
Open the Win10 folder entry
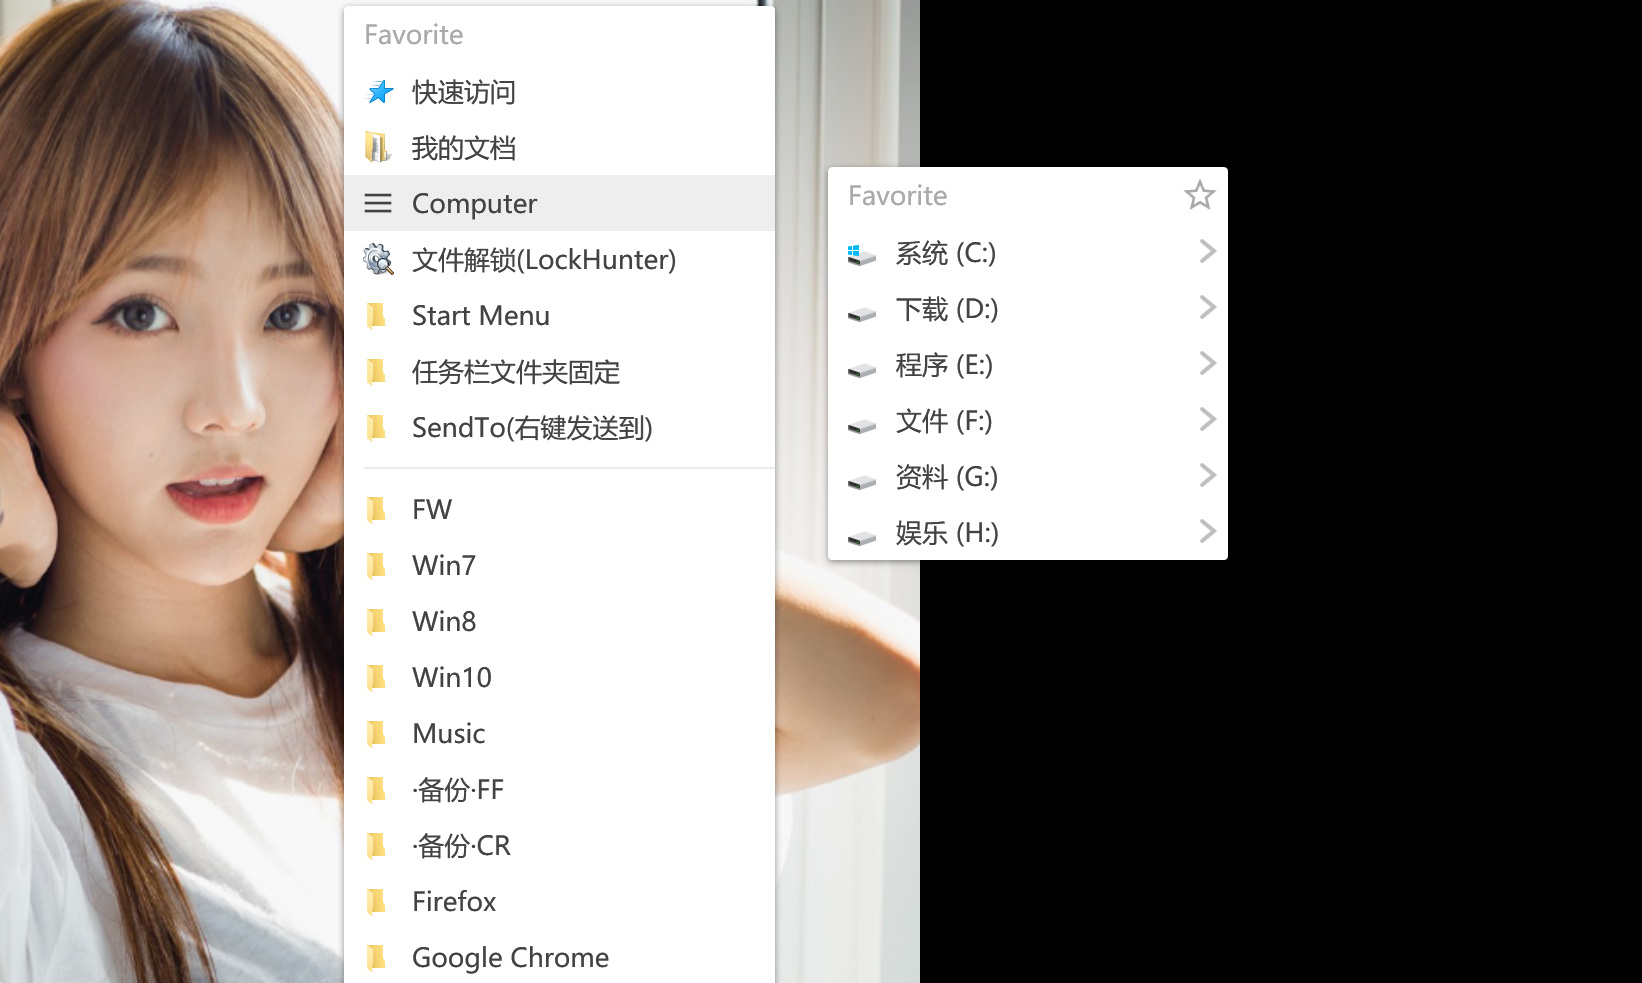coord(559,678)
